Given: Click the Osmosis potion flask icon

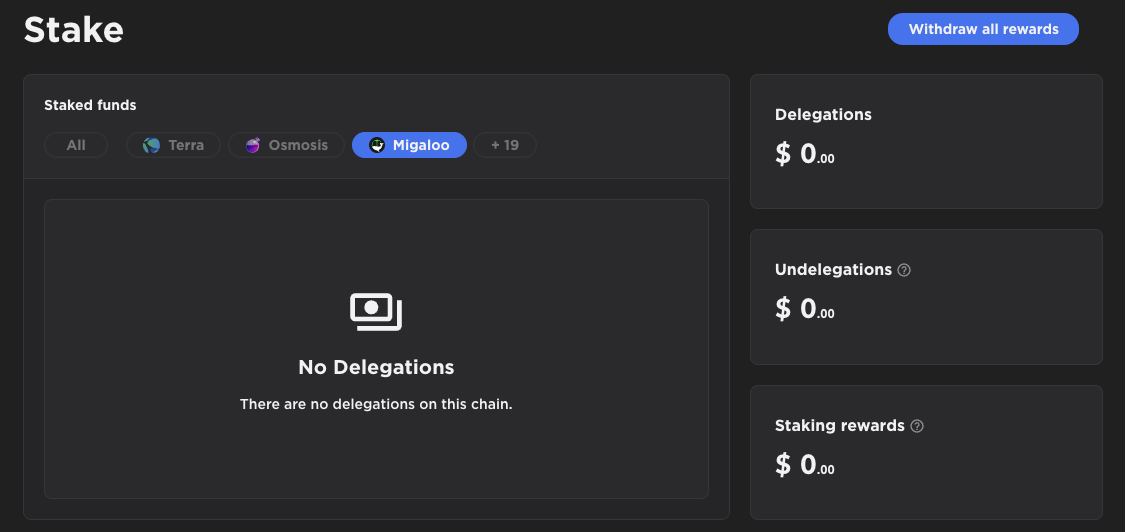Looking at the screenshot, I should coord(253,145).
